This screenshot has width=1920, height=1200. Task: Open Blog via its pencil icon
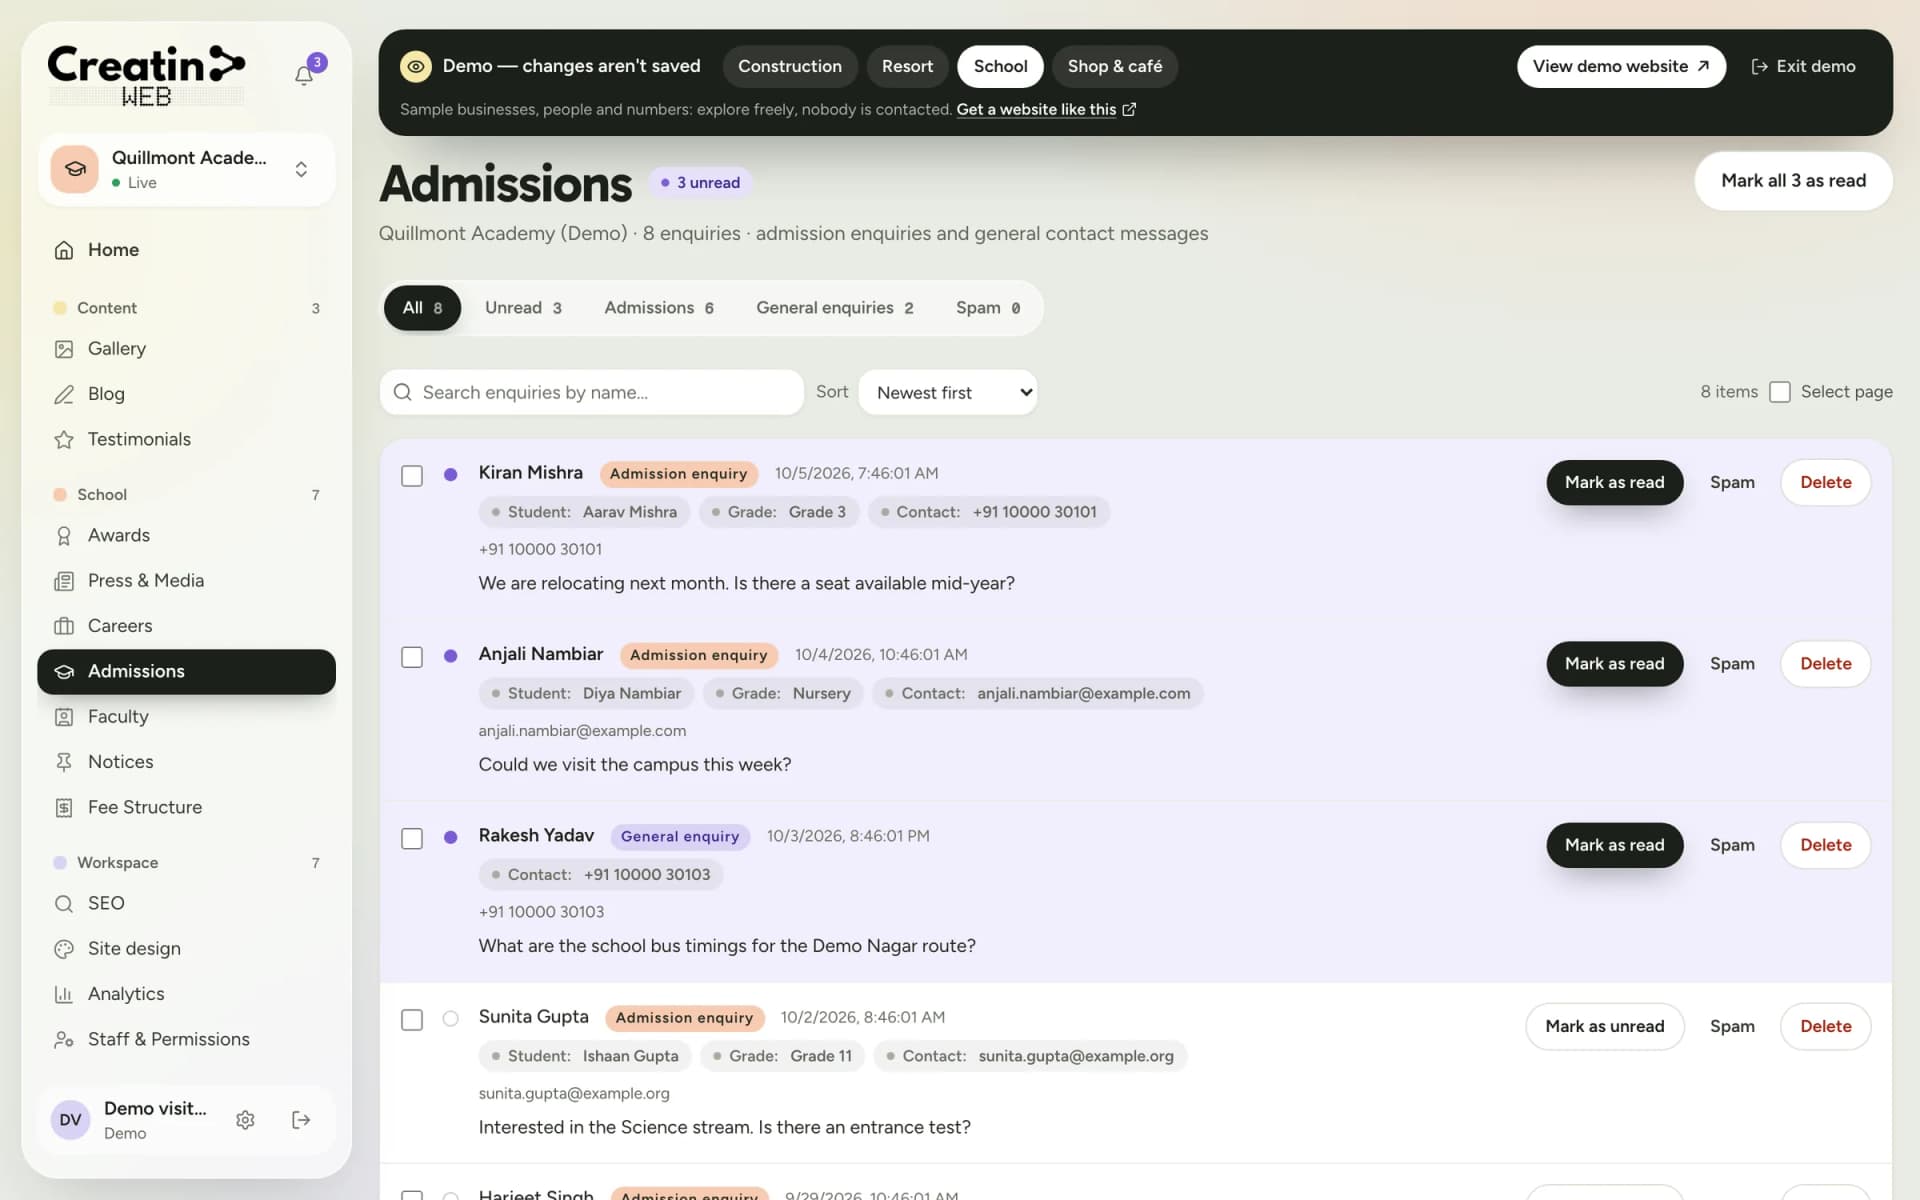64,394
